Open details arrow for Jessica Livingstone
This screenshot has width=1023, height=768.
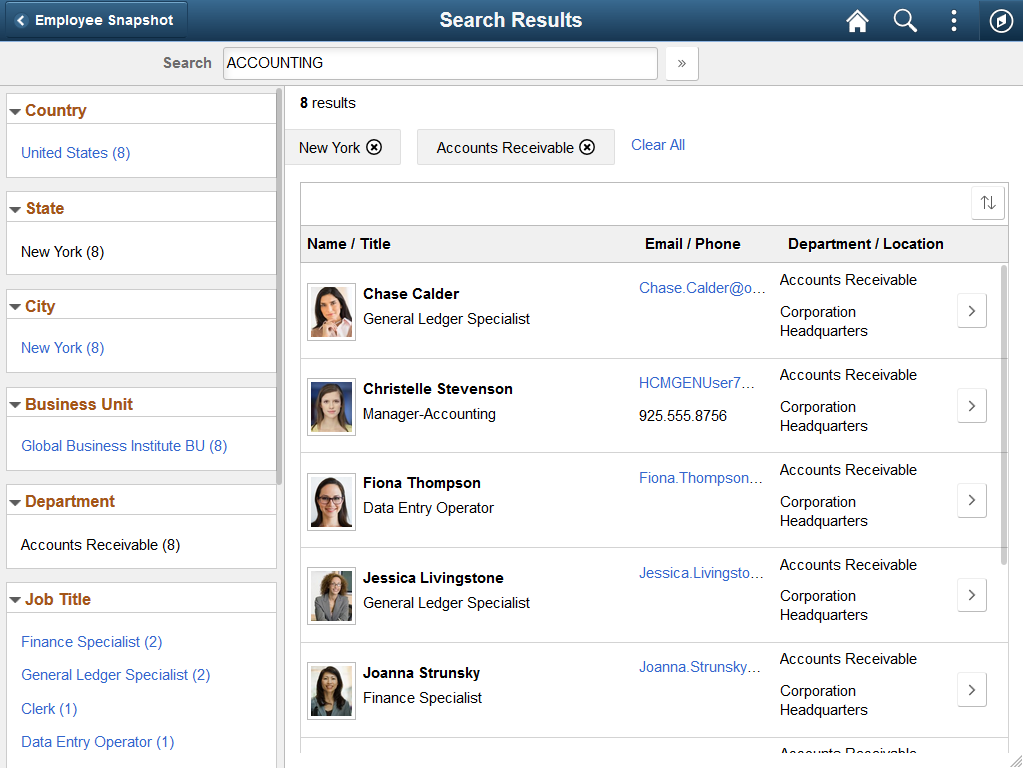point(971,595)
